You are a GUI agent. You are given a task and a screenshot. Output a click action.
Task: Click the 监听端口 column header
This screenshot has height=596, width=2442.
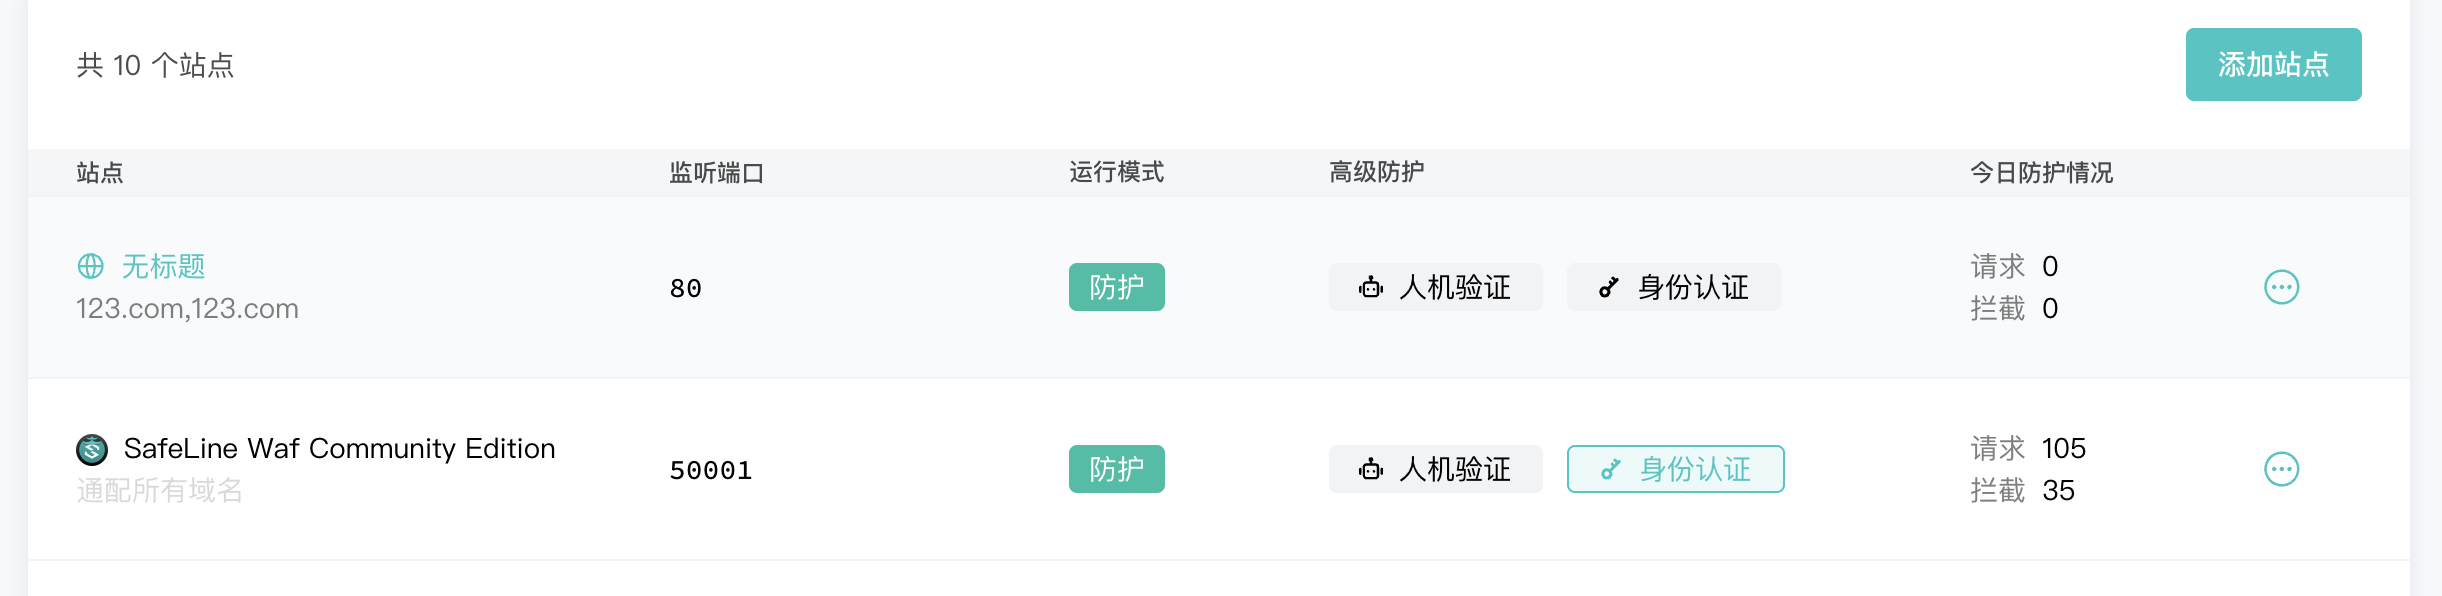(716, 173)
